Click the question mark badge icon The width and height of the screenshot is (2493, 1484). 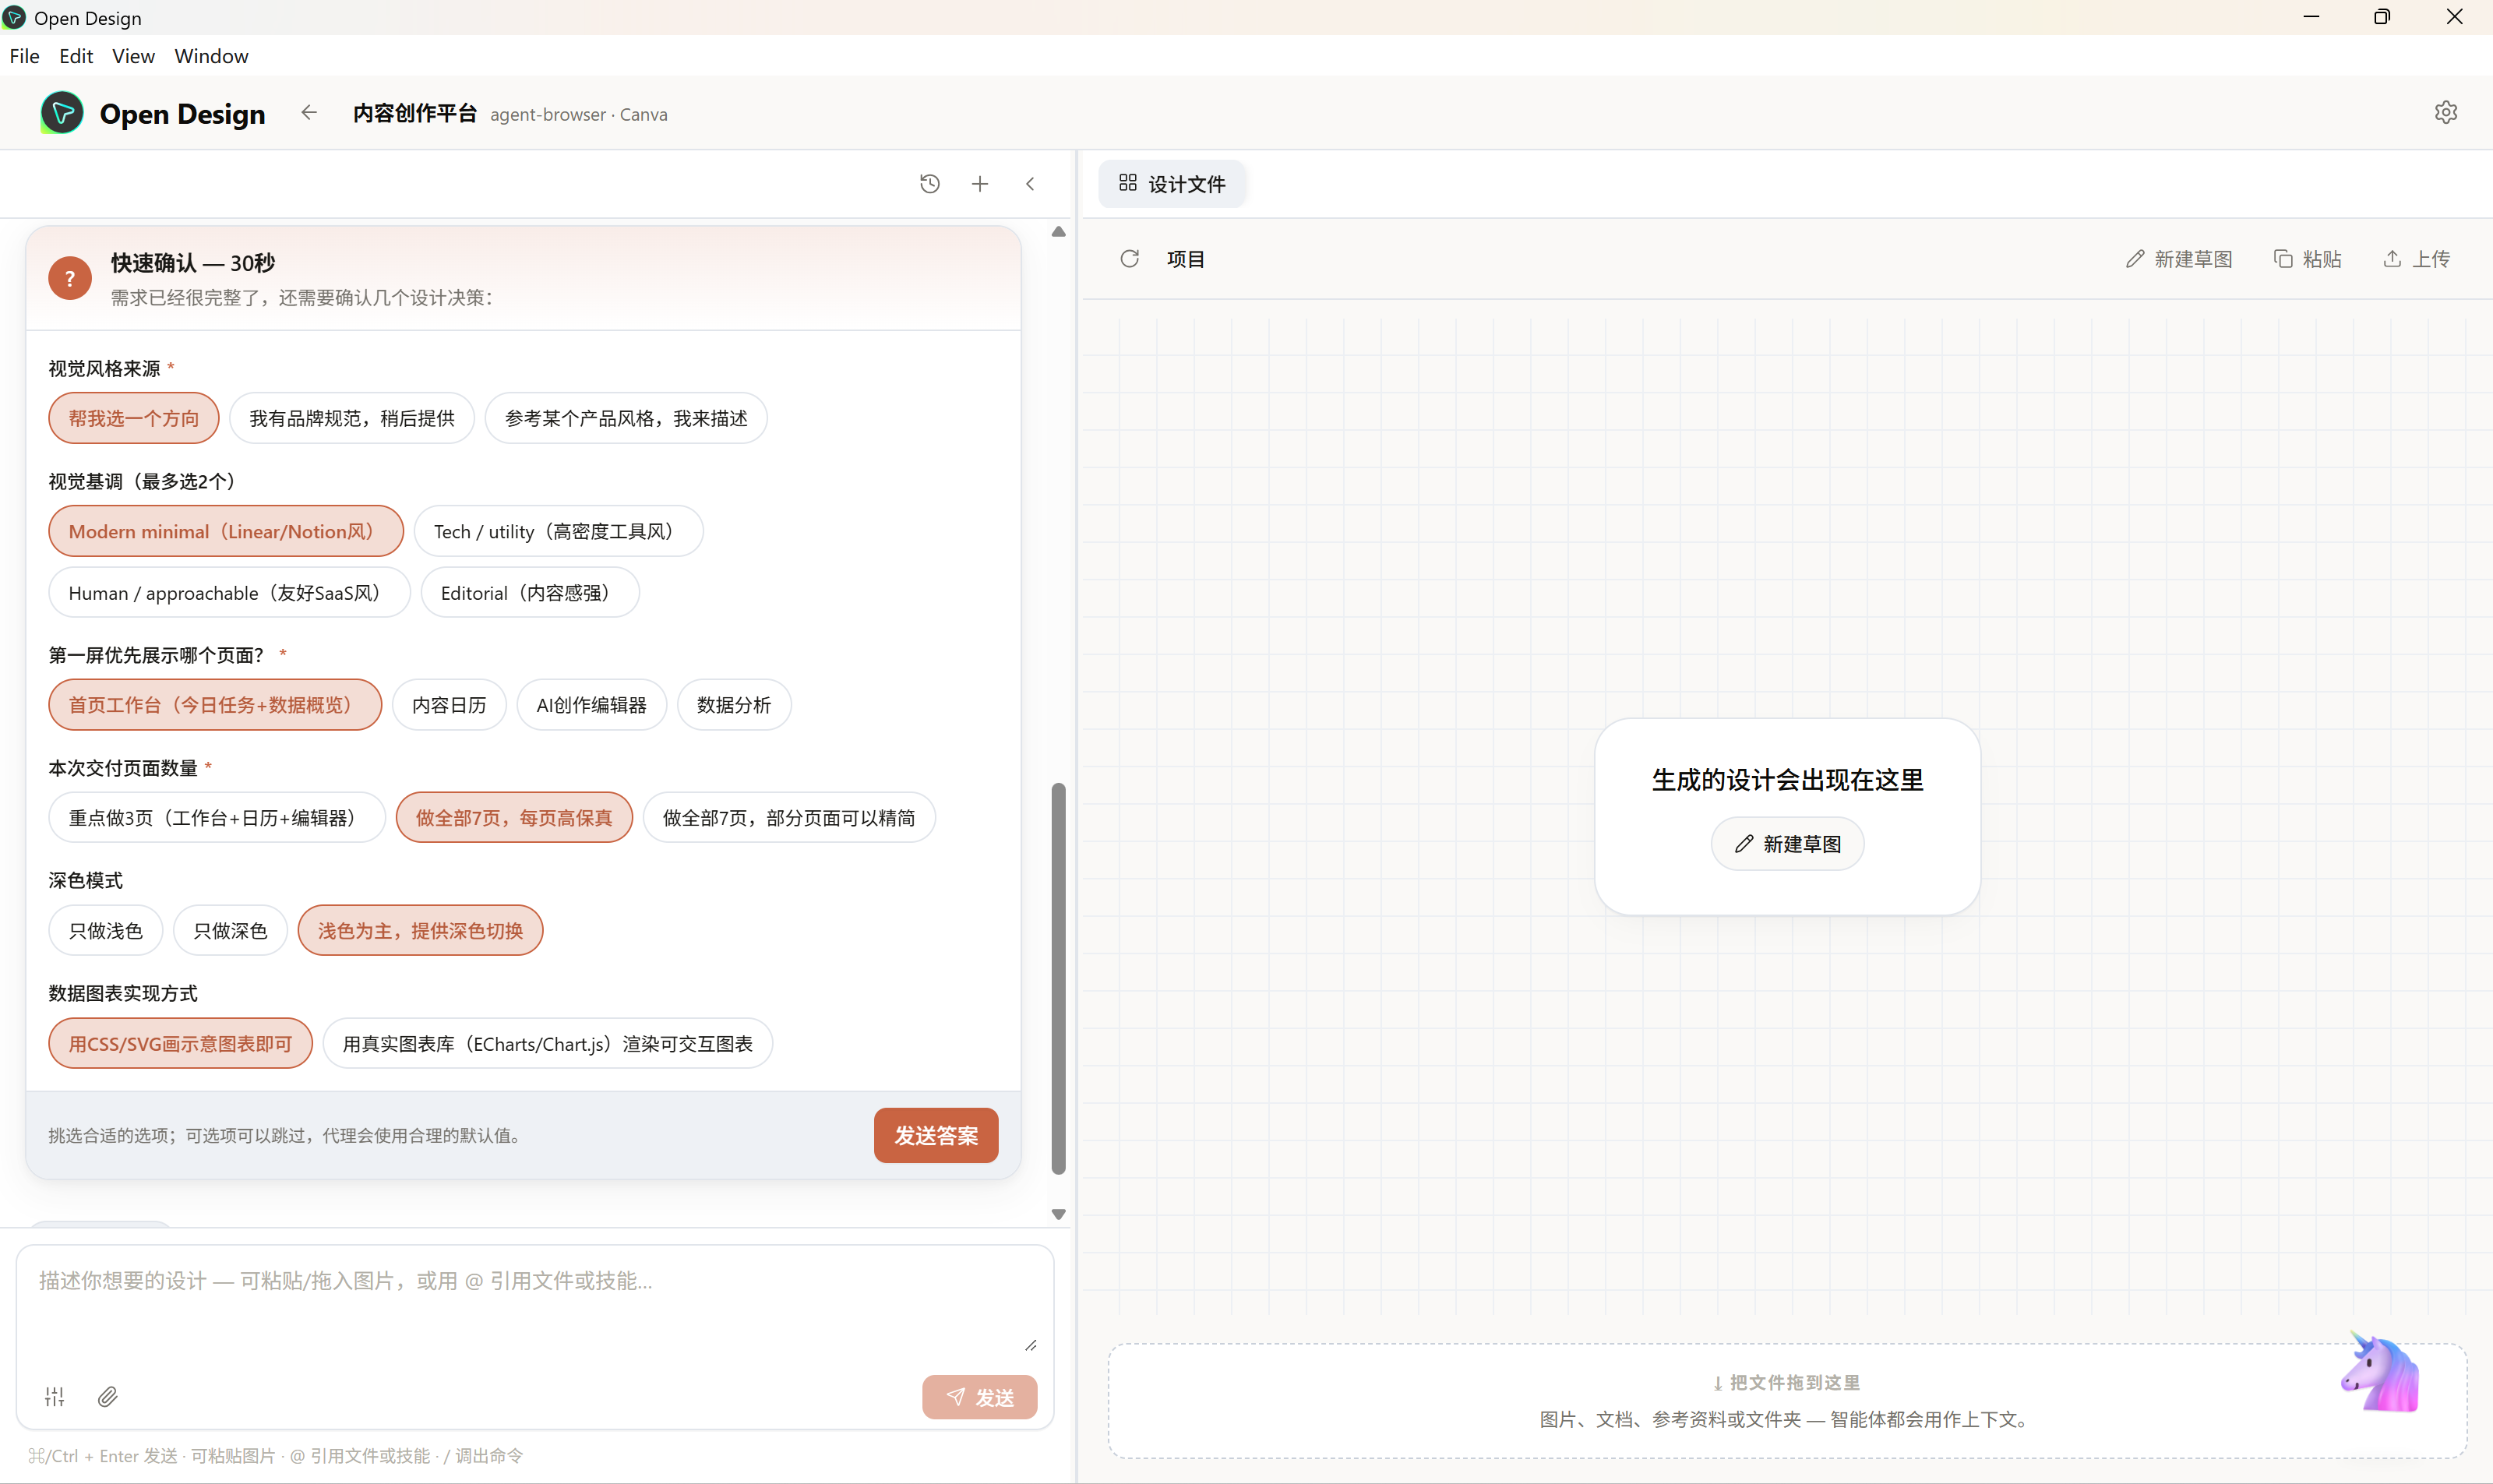(x=70, y=279)
